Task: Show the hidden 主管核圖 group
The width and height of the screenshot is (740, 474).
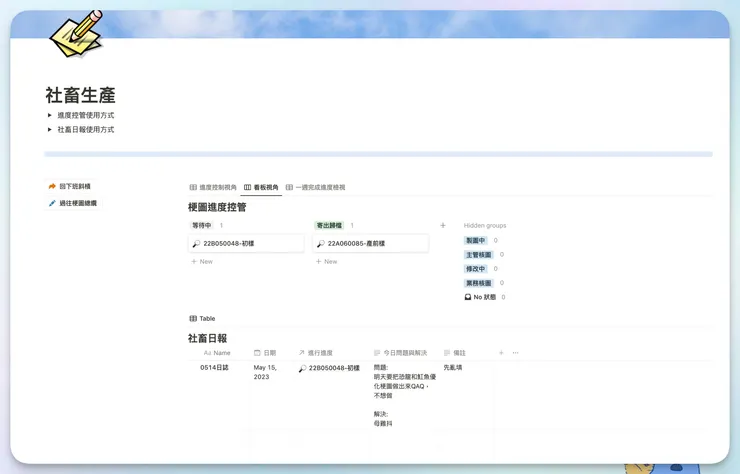Action: click(479, 254)
